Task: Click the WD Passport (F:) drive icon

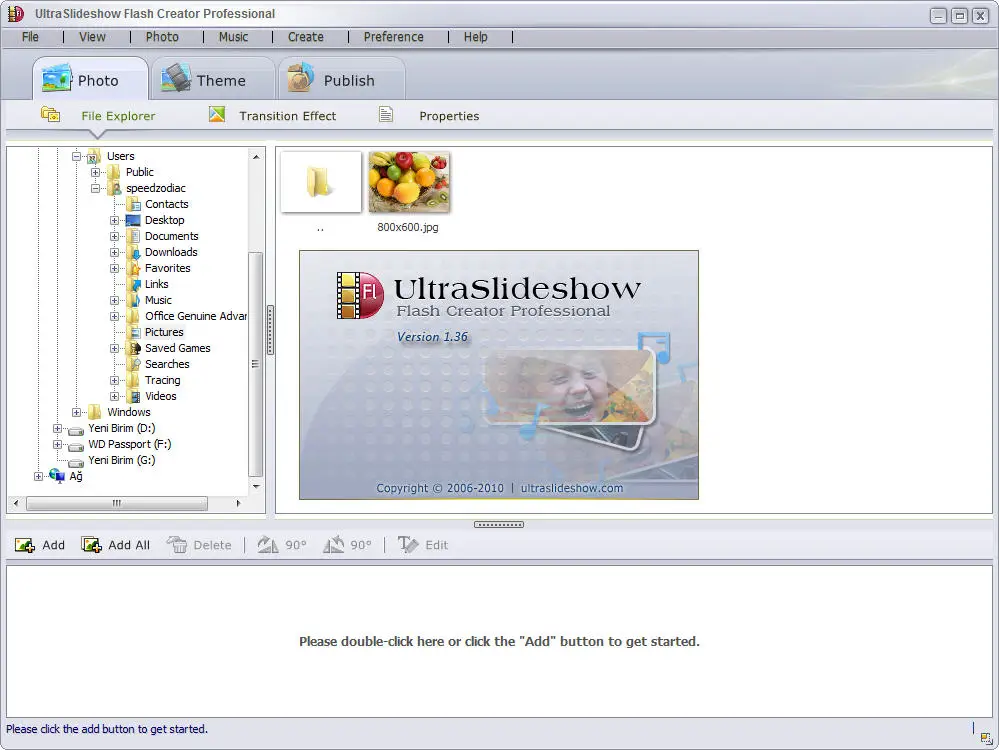Action: coord(76,445)
